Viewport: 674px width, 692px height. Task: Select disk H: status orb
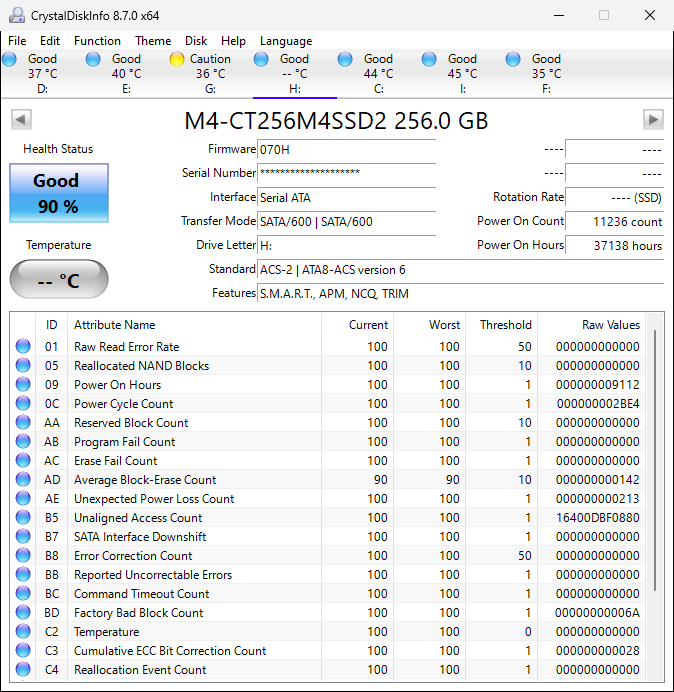tap(261, 59)
